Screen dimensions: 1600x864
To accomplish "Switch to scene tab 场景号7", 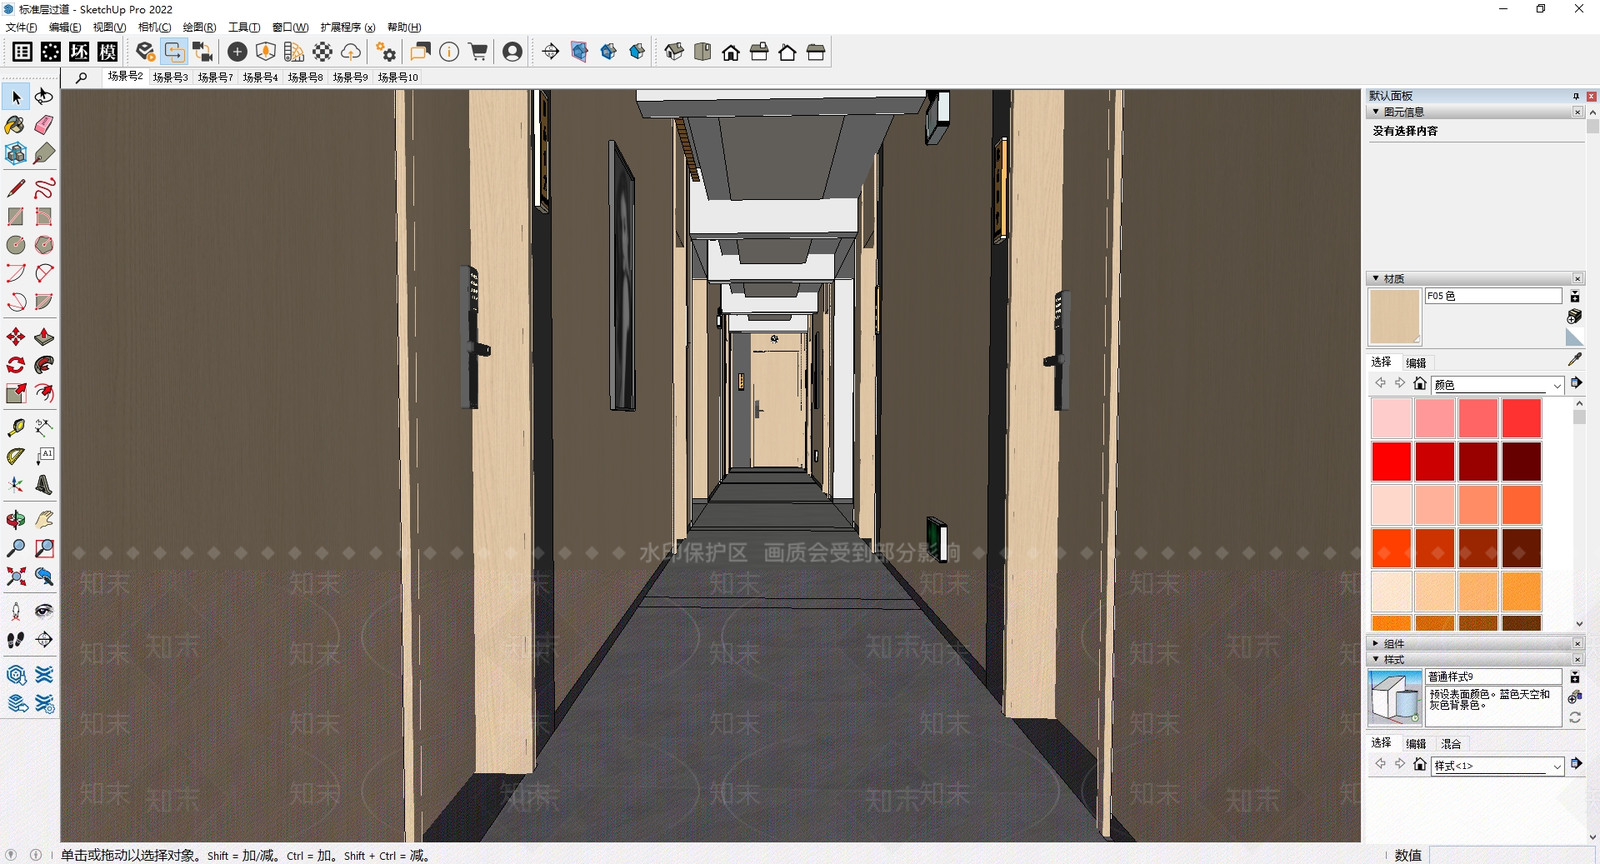I will (x=215, y=77).
